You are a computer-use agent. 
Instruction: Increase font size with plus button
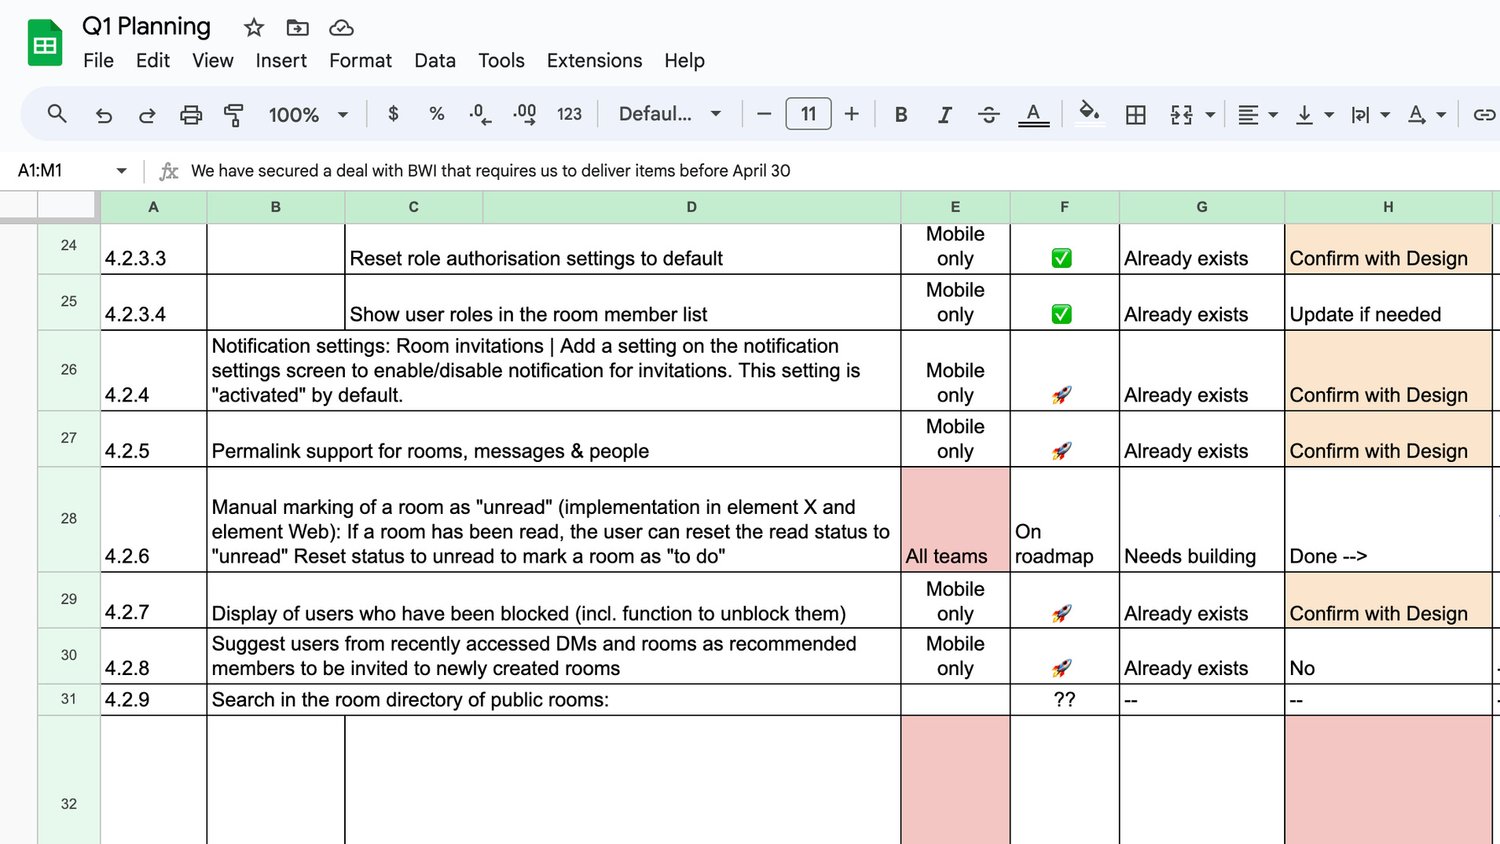tap(852, 114)
